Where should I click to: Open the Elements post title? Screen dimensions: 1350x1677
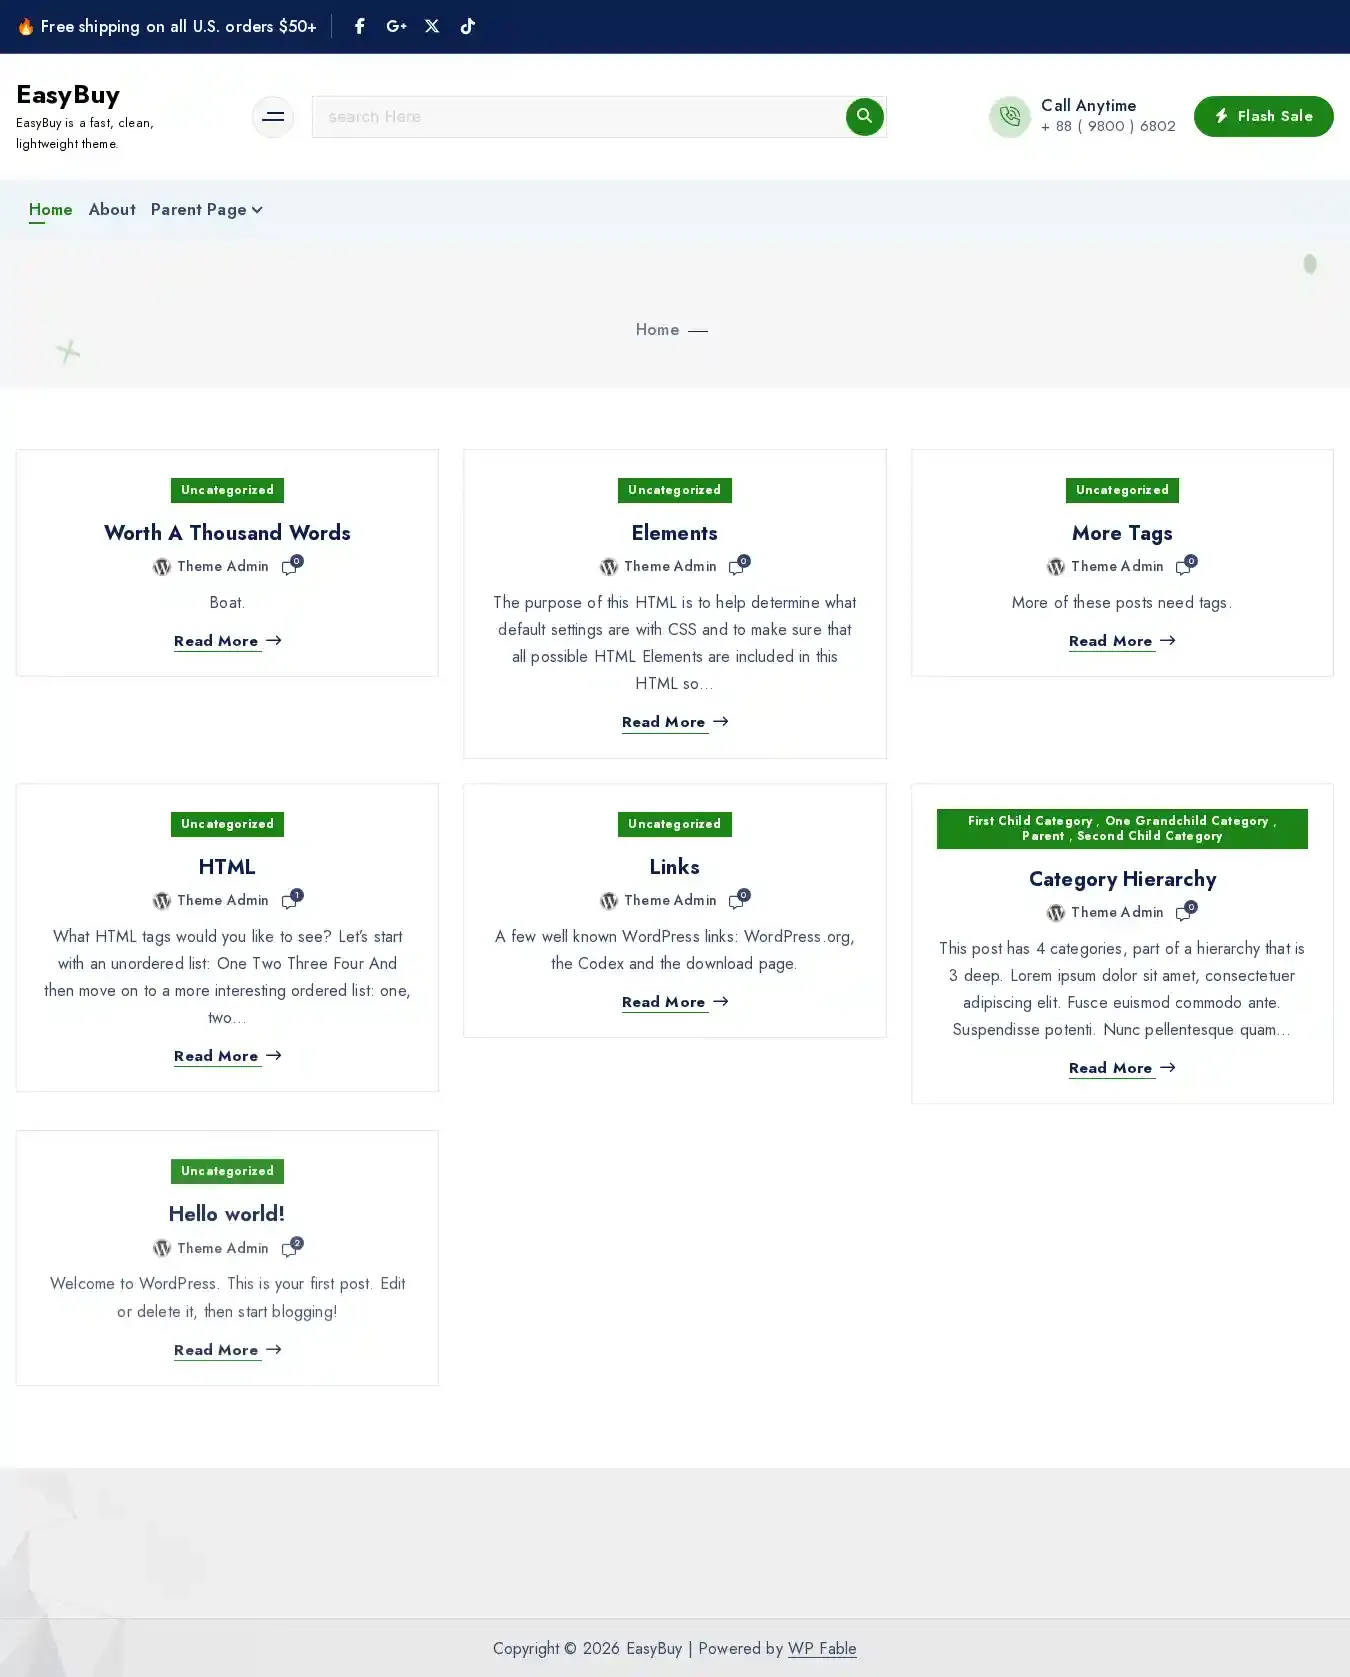point(674,533)
